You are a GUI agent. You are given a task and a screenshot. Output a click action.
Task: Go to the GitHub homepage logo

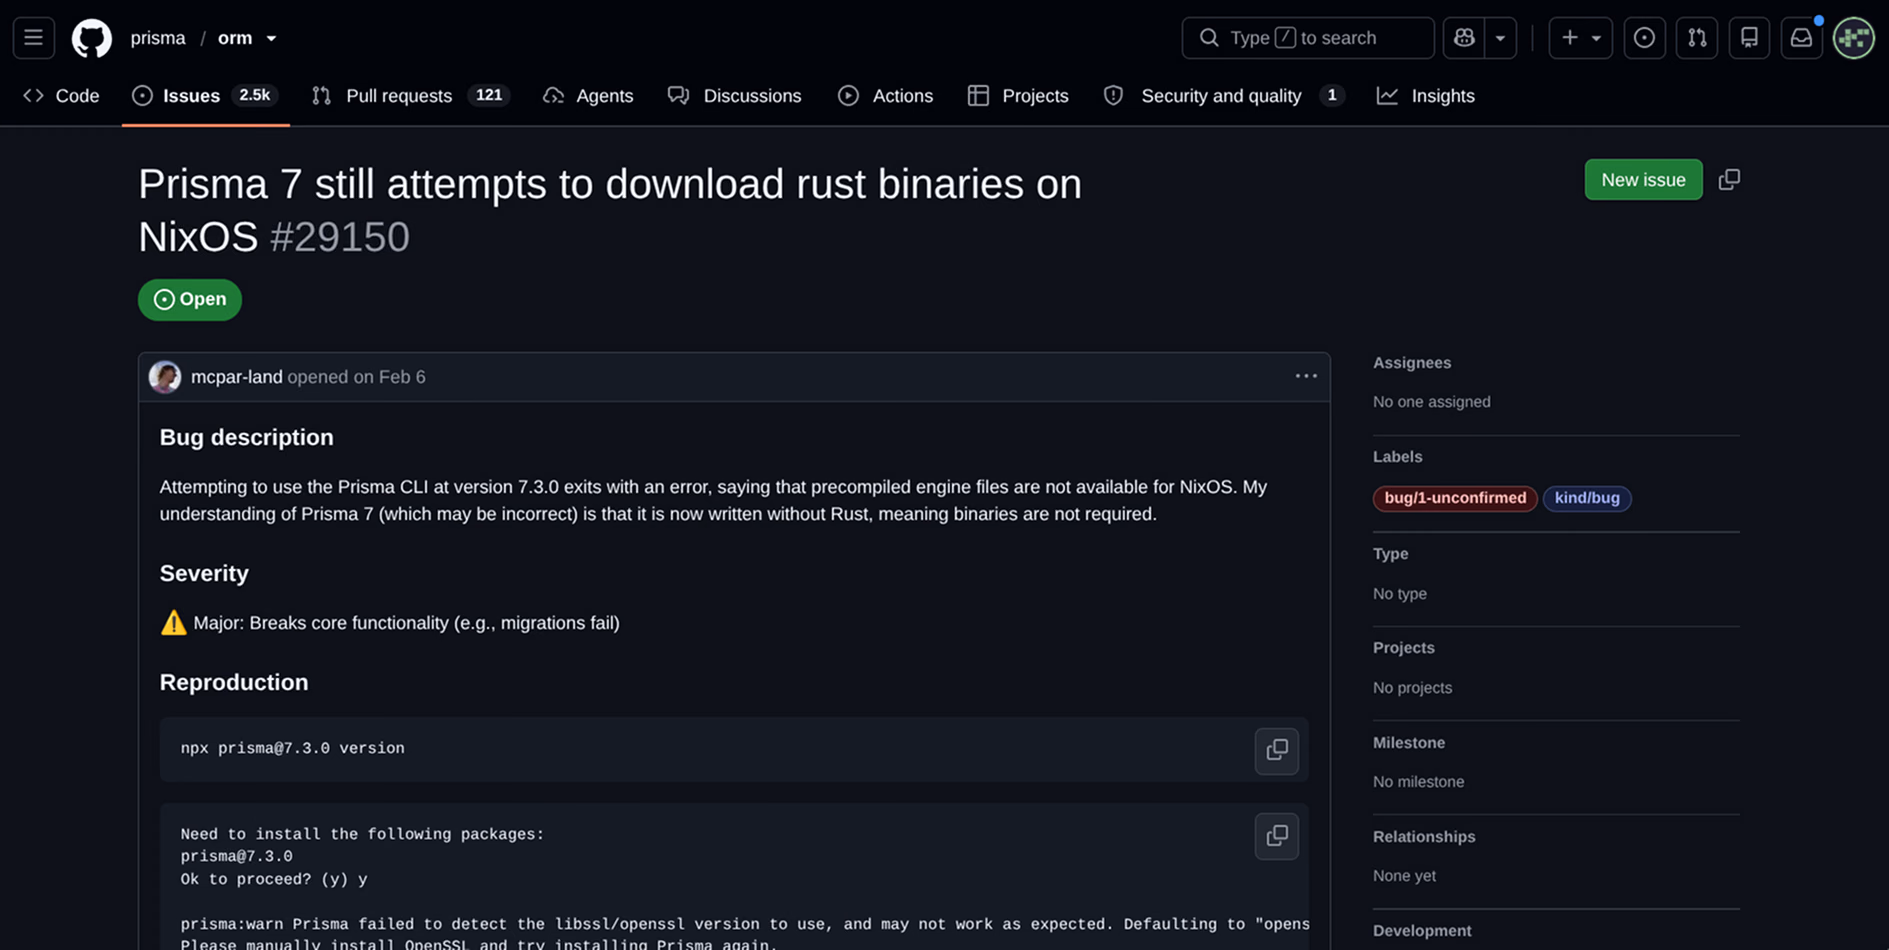(91, 38)
